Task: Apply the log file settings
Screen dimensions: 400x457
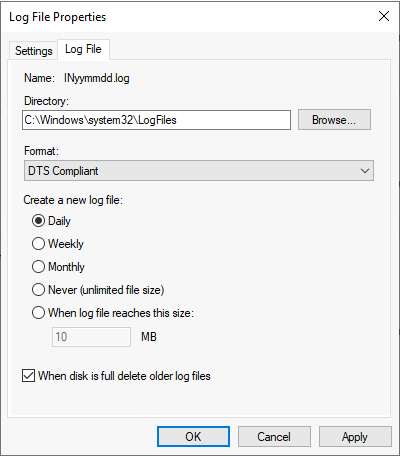Action: click(355, 437)
